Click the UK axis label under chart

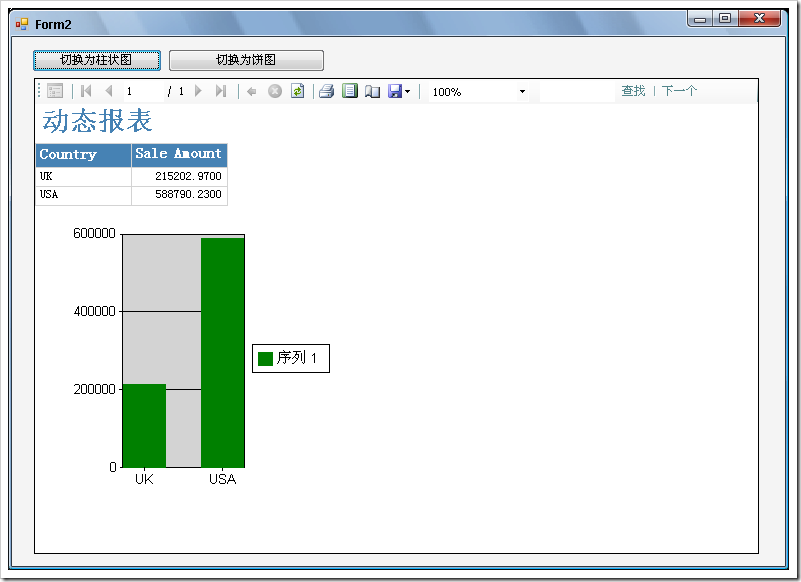pyautogui.click(x=144, y=479)
